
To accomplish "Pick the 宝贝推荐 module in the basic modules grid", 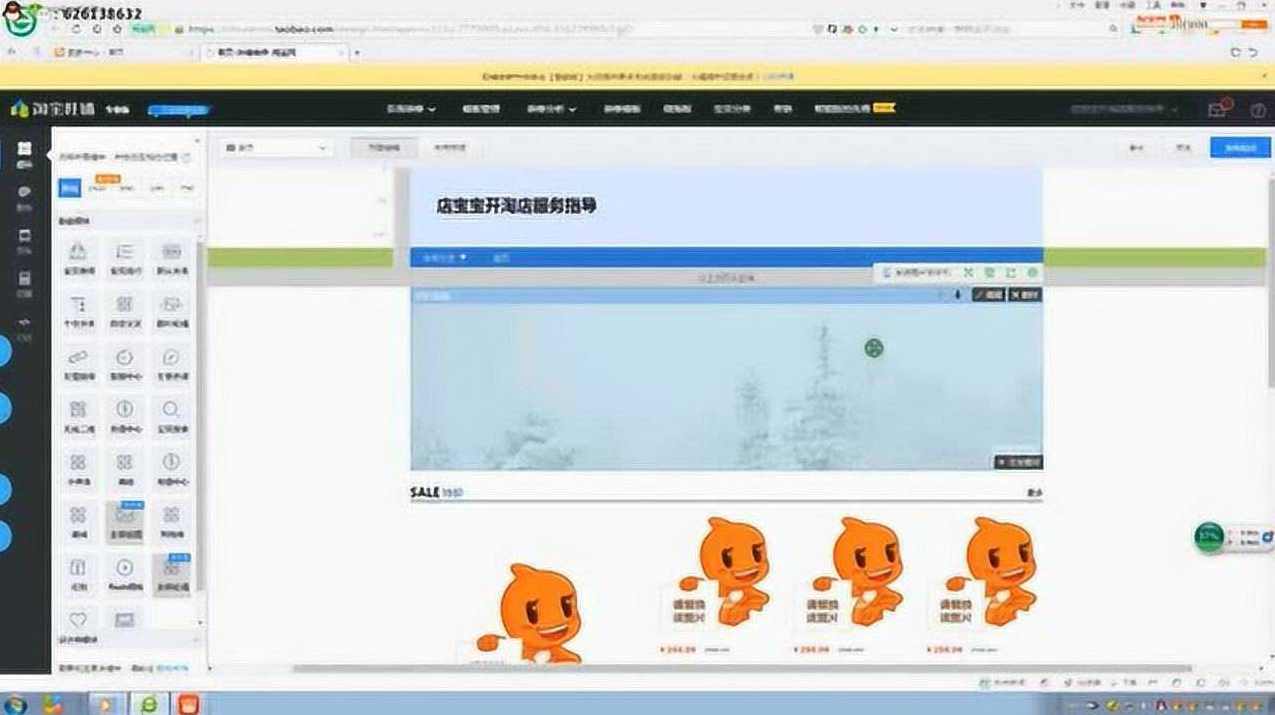I will 78,258.
